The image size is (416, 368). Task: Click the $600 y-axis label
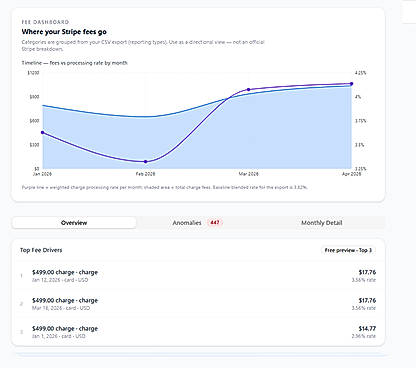34,121
